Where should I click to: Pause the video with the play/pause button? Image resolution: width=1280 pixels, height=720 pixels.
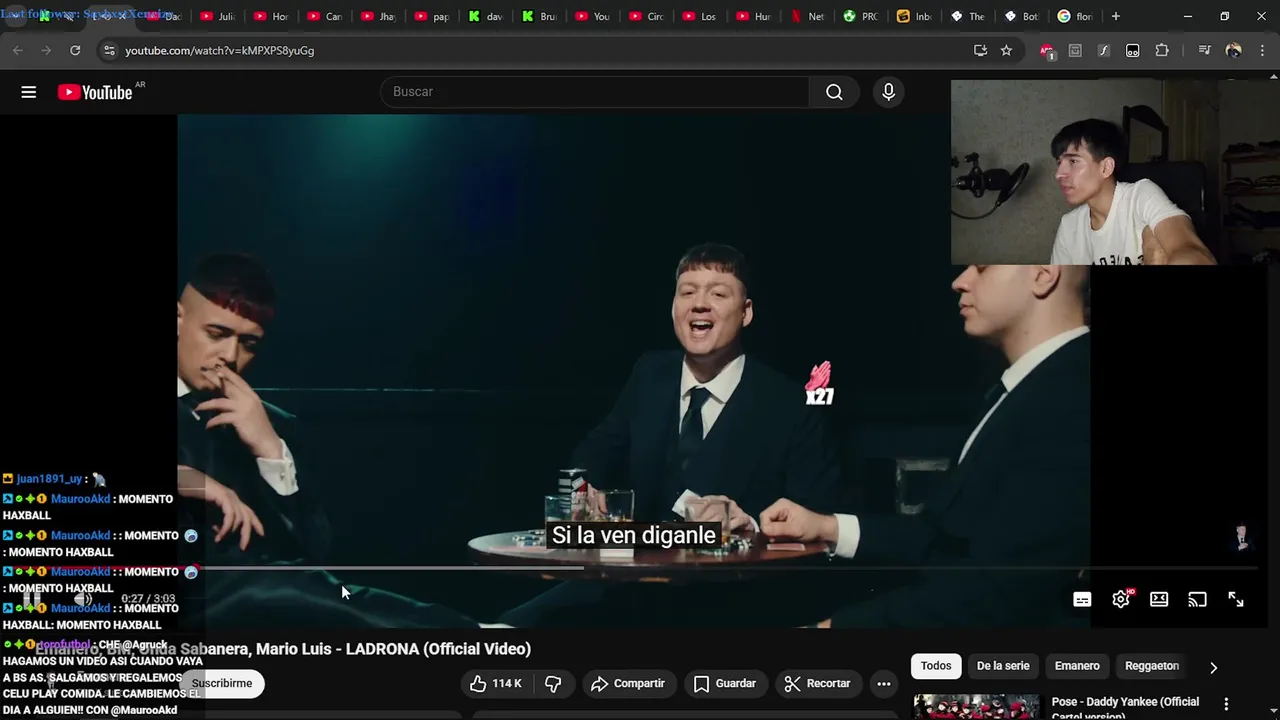coord(33,599)
